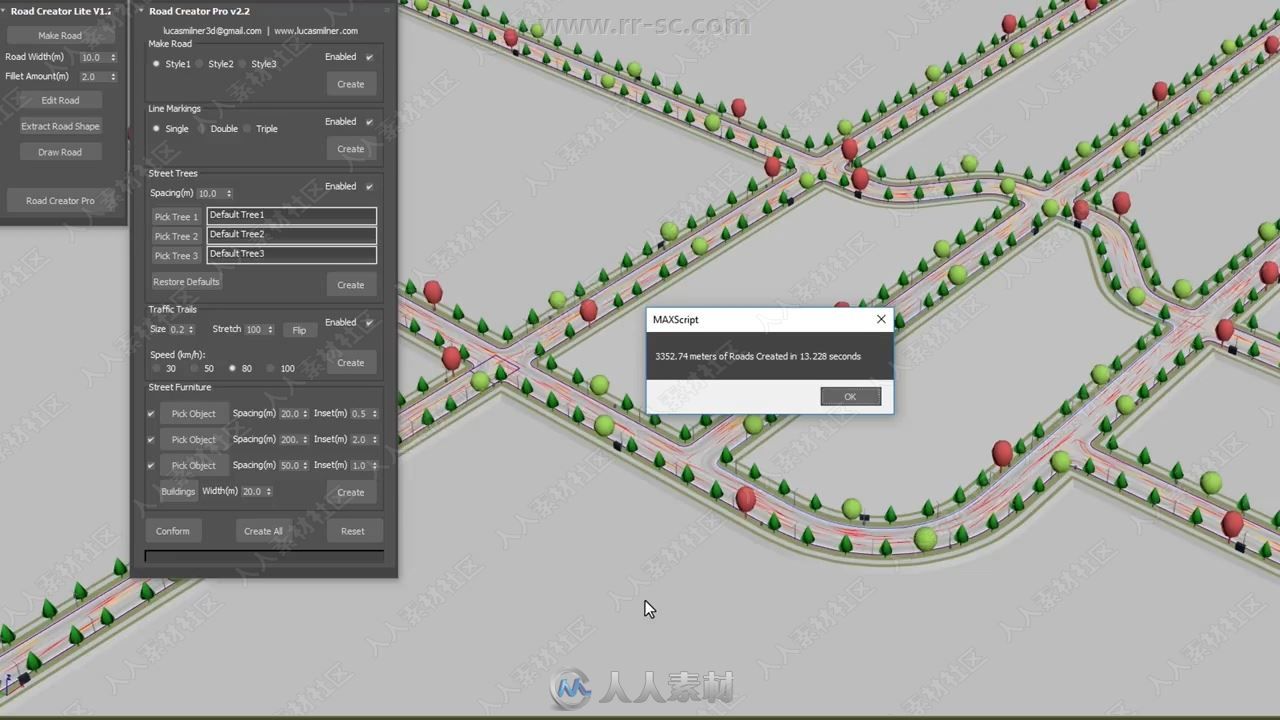The image size is (1280, 720).
Task: Click Create in Street Furniture group
Action: 351,492
